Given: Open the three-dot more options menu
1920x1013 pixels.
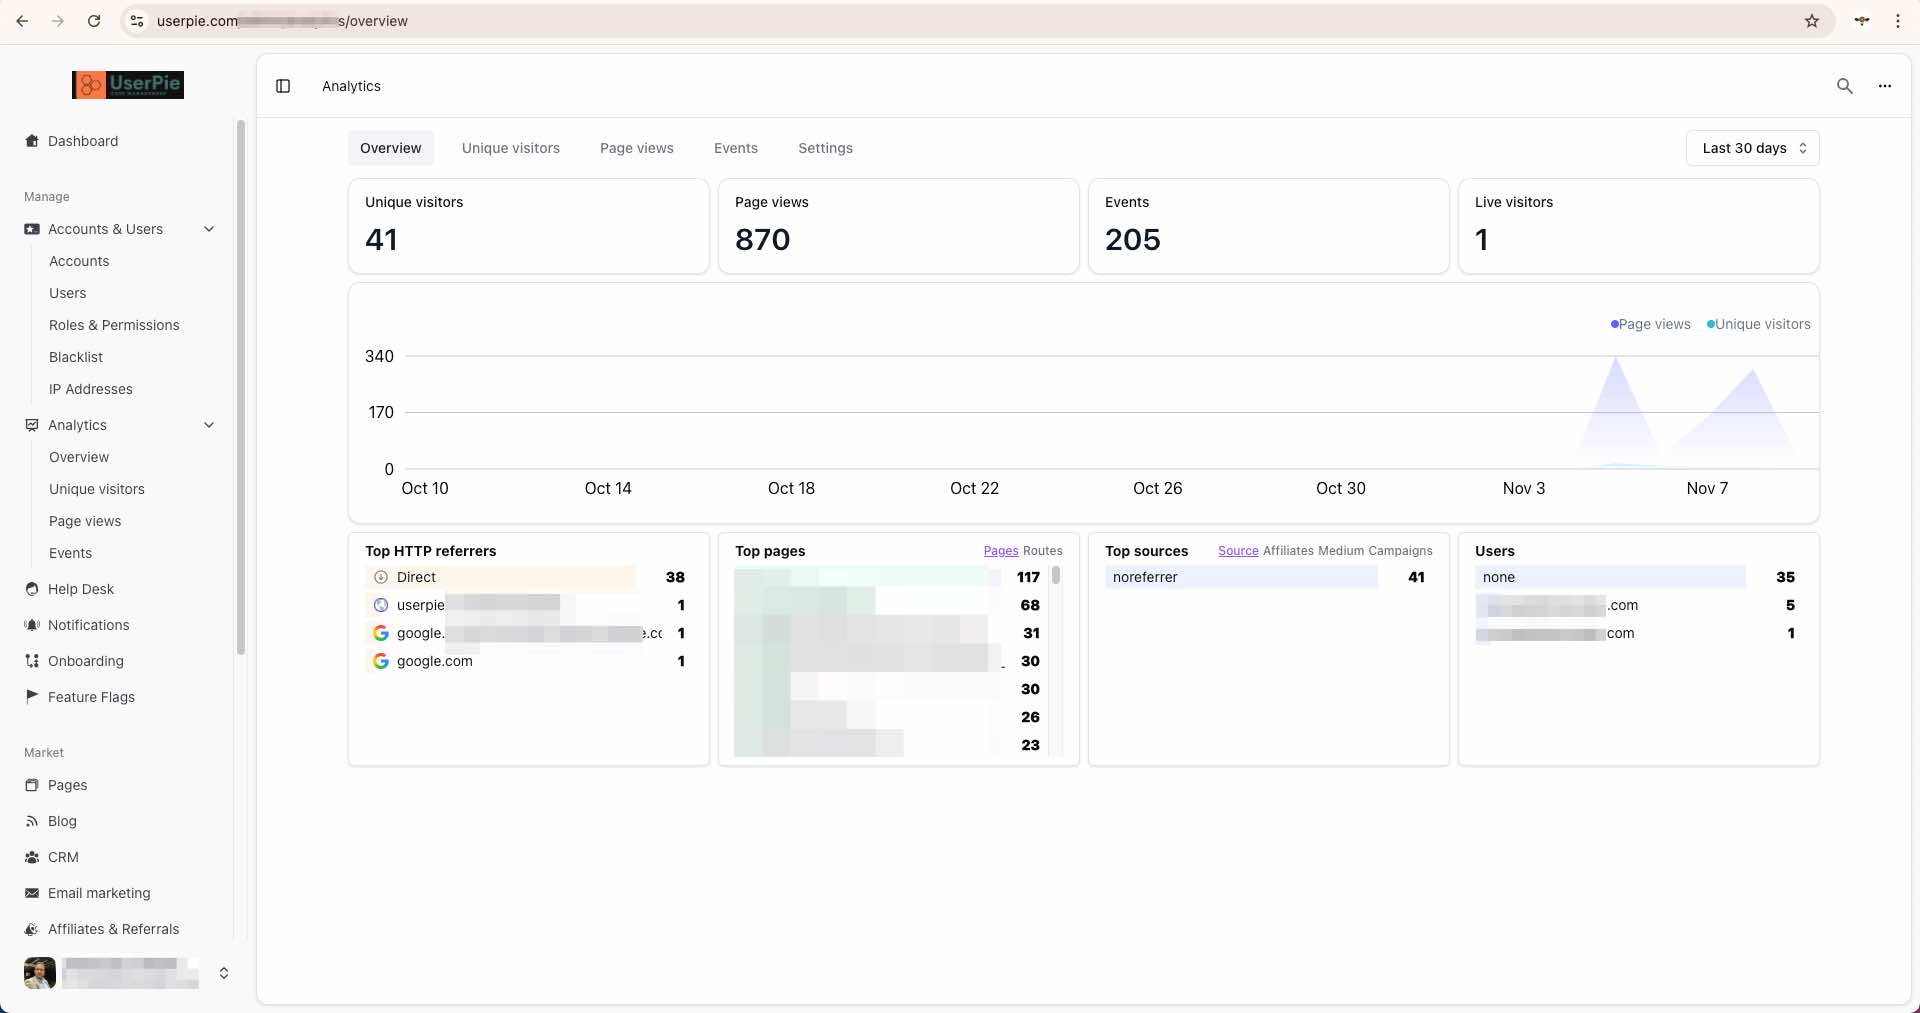Looking at the screenshot, I should 1884,86.
